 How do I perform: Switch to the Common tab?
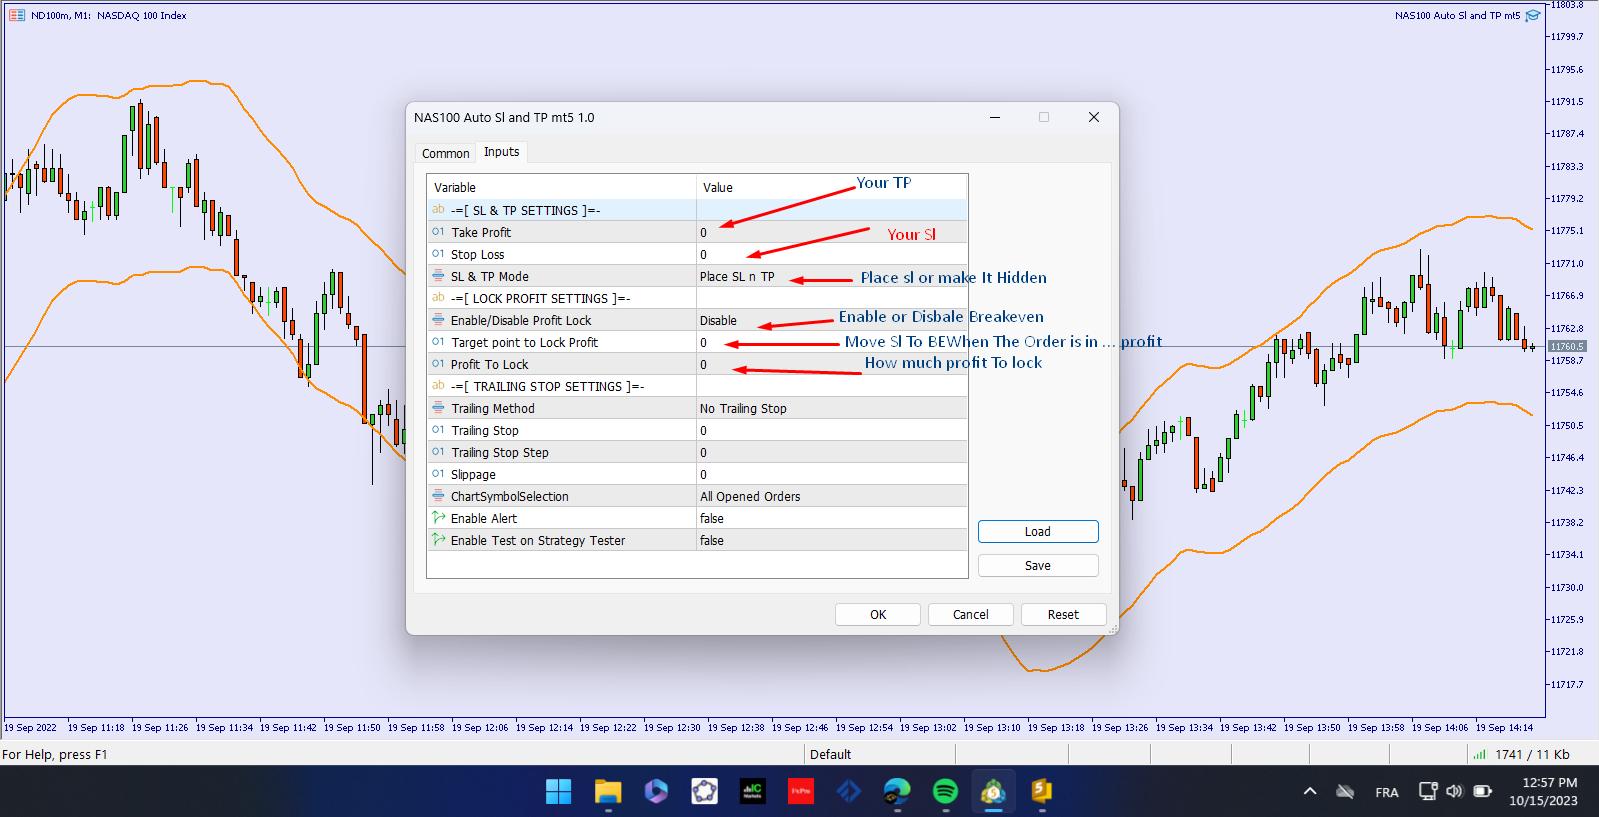(445, 153)
